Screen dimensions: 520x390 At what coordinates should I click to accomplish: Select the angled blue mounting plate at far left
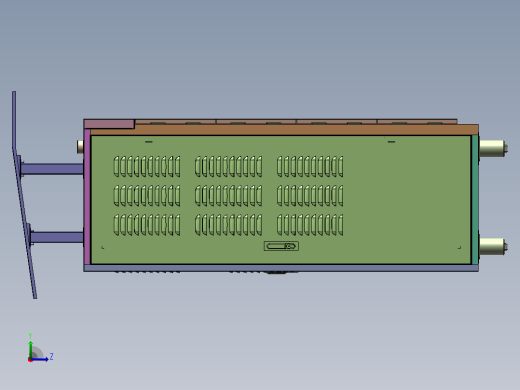pos(24,195)
